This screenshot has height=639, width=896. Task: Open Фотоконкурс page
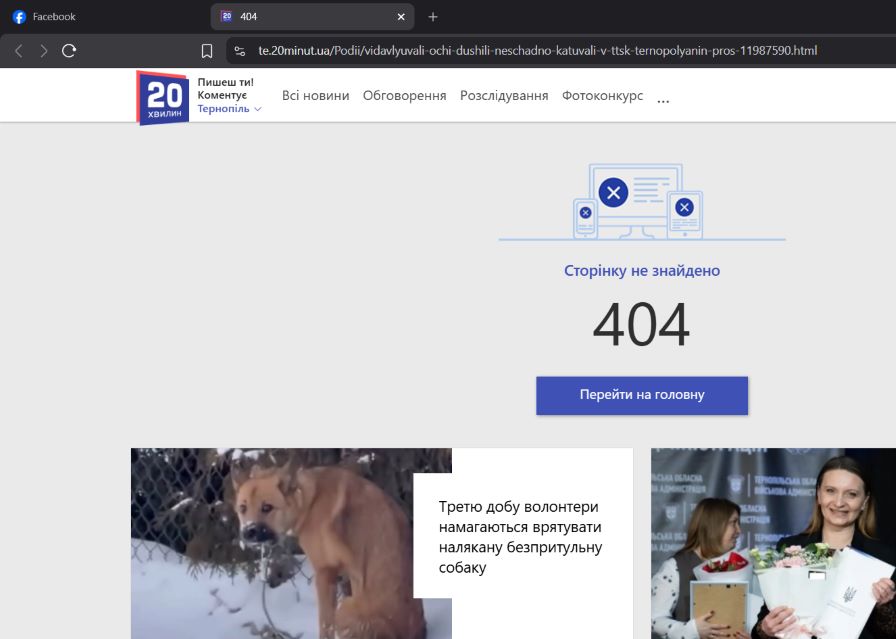click(x=602, y=96)
